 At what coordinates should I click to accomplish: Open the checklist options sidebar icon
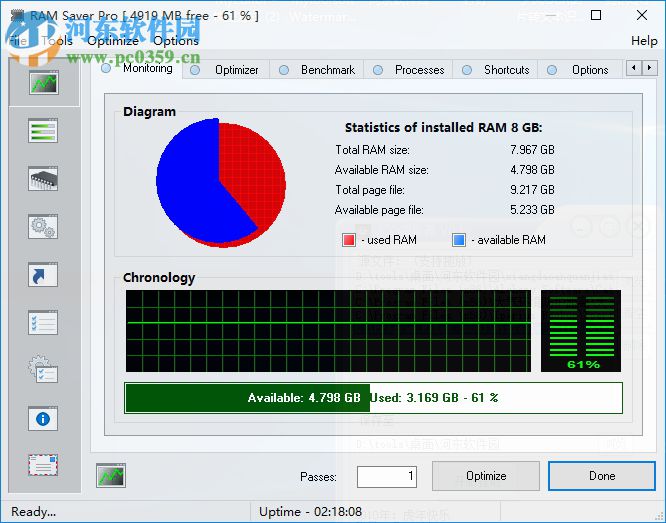coord(43,322)
